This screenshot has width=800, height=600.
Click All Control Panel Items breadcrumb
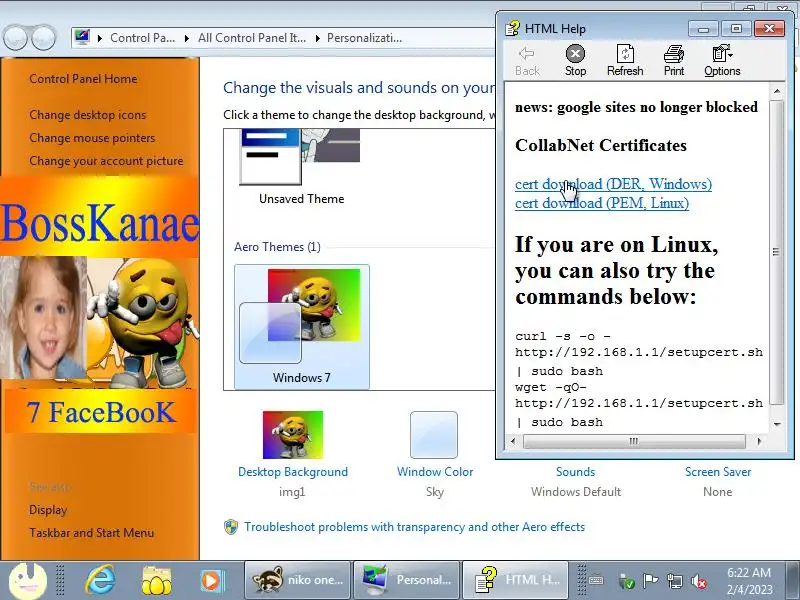pos(252,38)
